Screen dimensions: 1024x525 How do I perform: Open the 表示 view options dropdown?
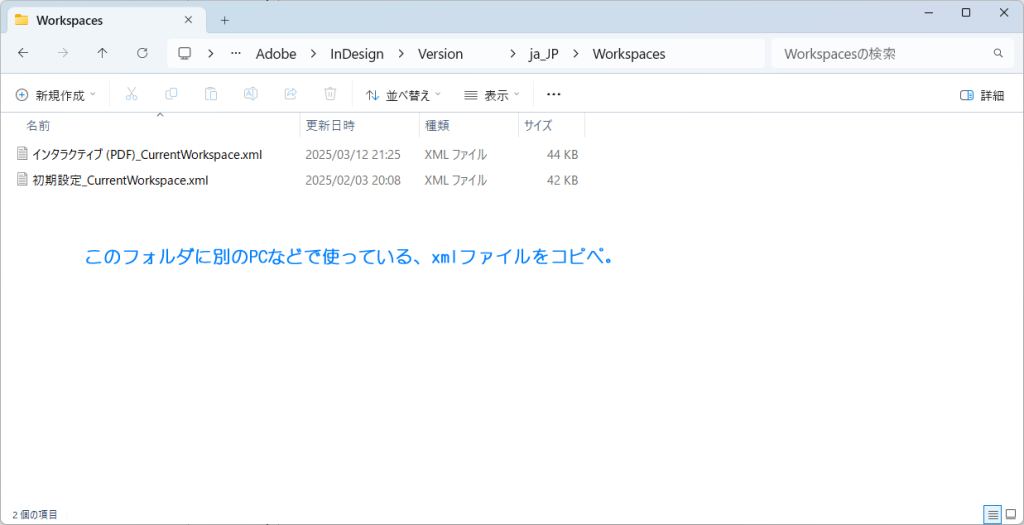point(492,95)
